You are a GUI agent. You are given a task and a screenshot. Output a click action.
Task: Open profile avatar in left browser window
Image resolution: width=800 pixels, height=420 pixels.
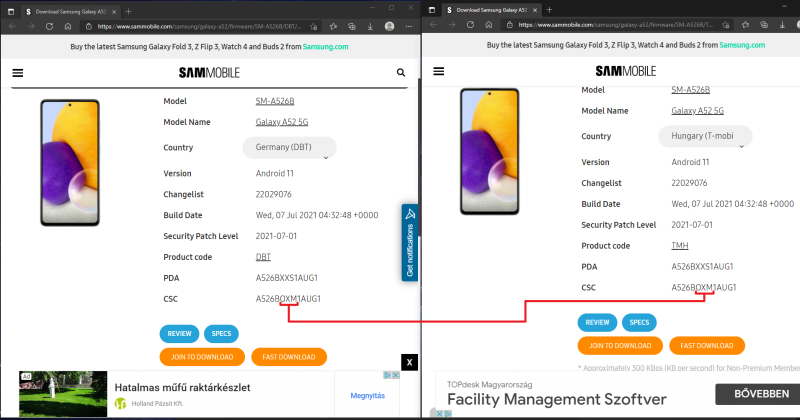pos(389,27)
